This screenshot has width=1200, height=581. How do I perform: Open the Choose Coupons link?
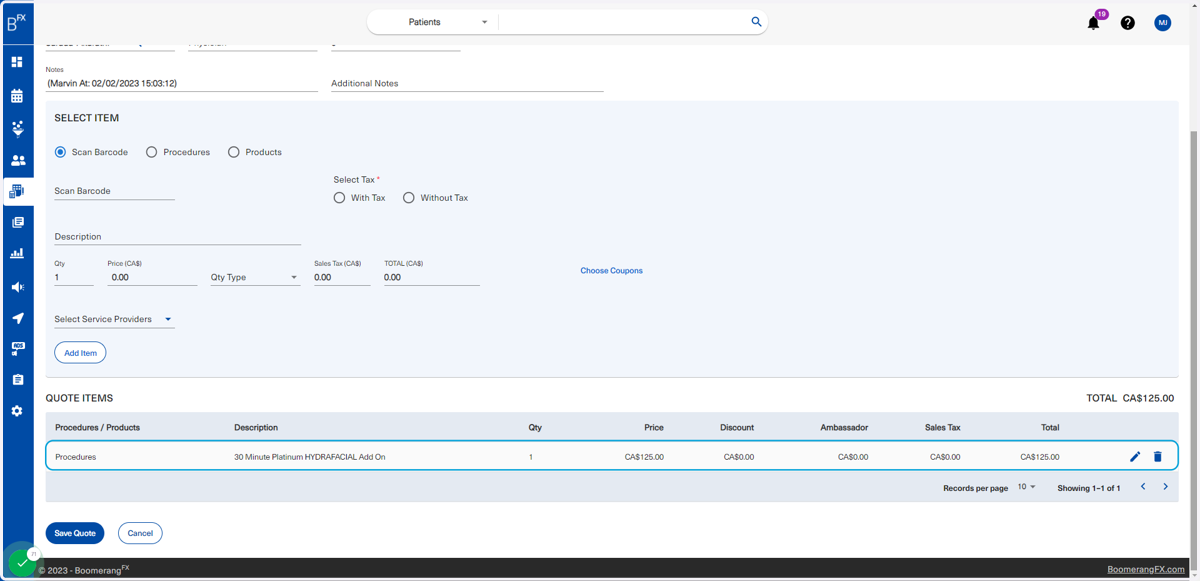pos(612,271)
